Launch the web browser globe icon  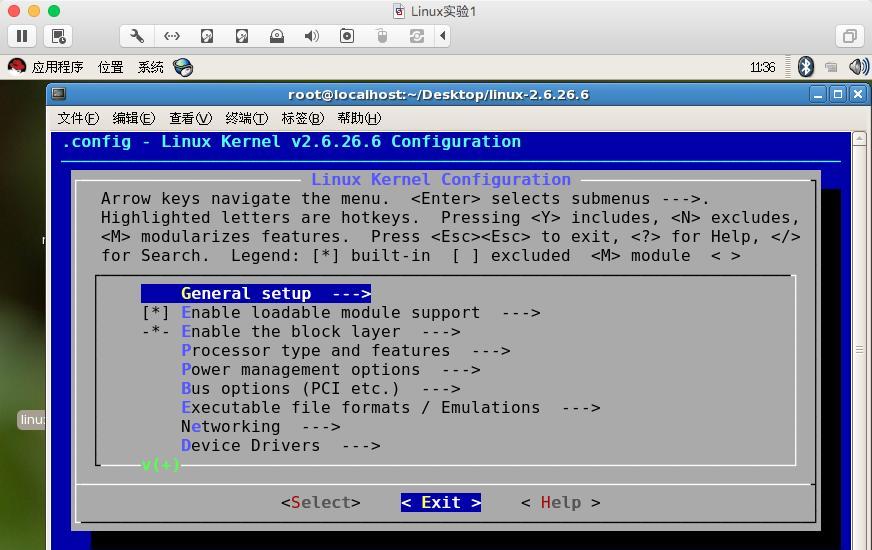pos(183,67)
